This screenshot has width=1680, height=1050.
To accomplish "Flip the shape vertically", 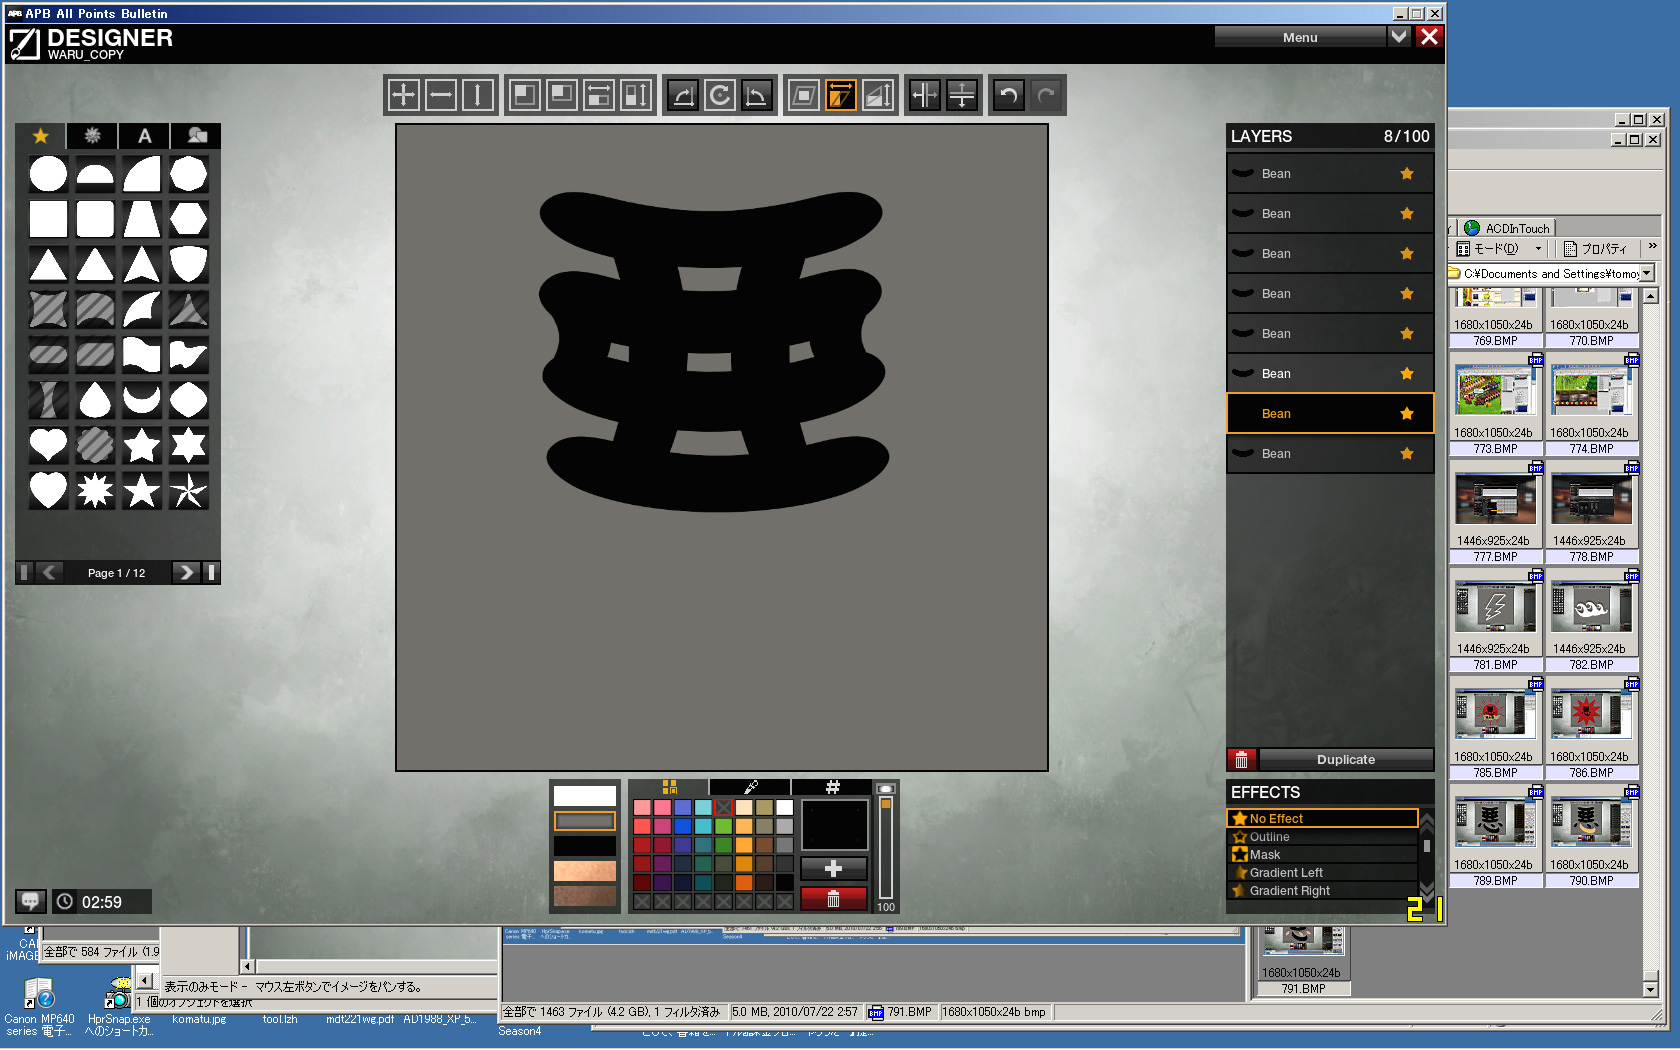I will (961, 95).
